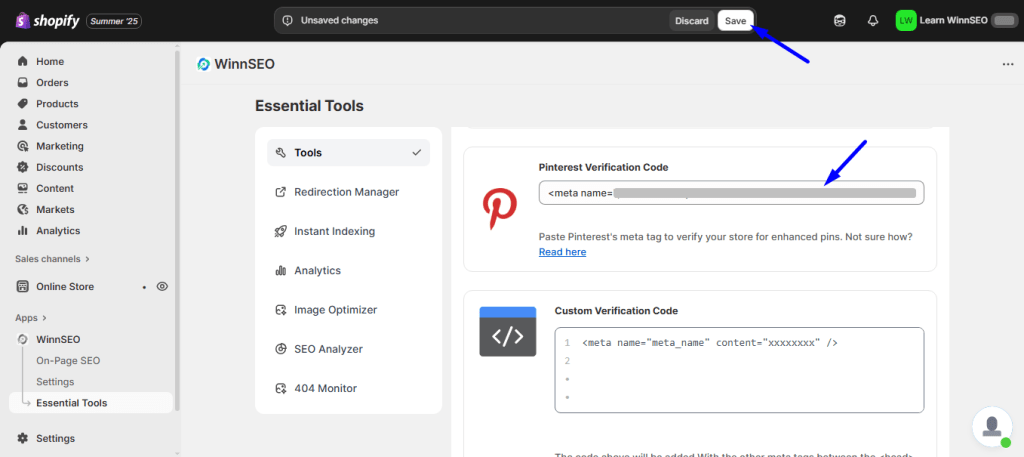Save the unsaved changes

coord(735,21)
